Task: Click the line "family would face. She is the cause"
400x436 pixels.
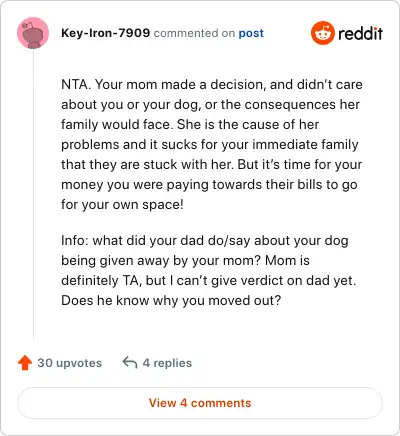Action: coord(190,124)
